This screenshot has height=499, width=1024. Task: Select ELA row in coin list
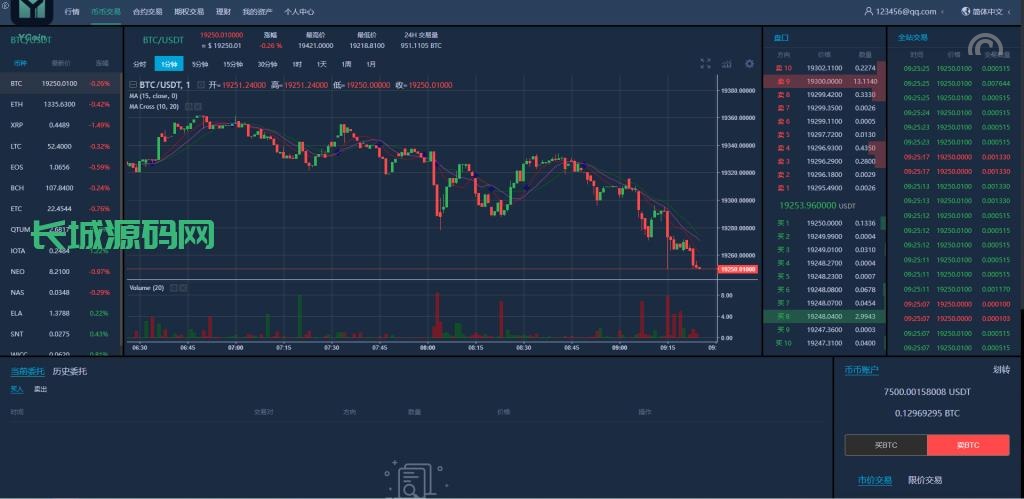tap(61, 314)
